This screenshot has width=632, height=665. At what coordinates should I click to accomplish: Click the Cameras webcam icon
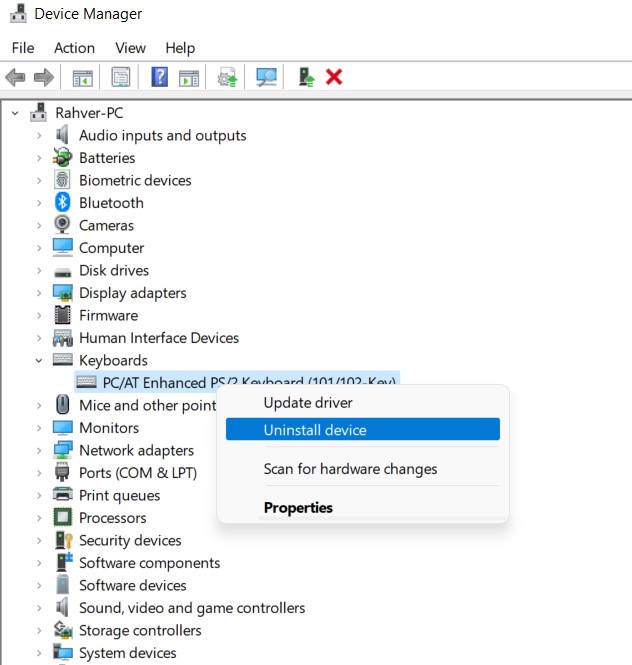62,224
